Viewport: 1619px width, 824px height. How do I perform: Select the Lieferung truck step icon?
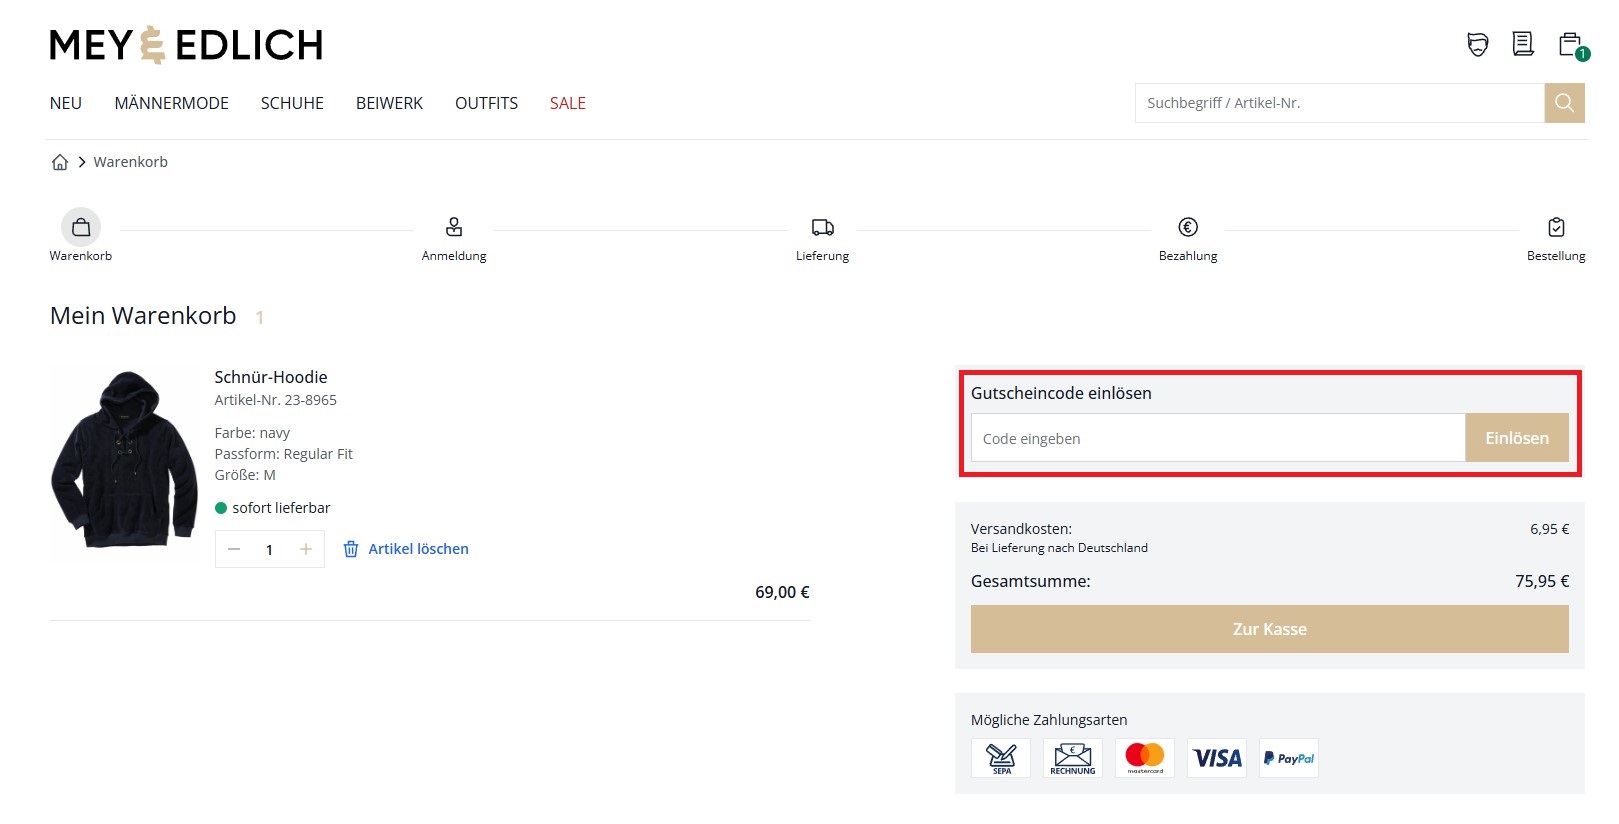[x=823, y=227]
